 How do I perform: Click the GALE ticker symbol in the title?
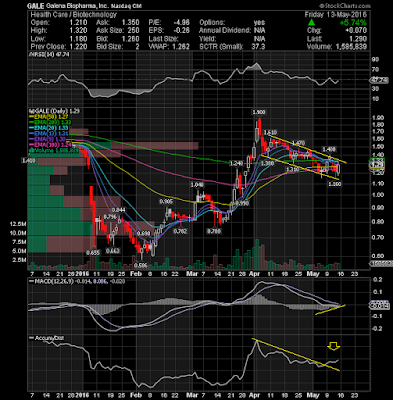(x=36, y=6)
